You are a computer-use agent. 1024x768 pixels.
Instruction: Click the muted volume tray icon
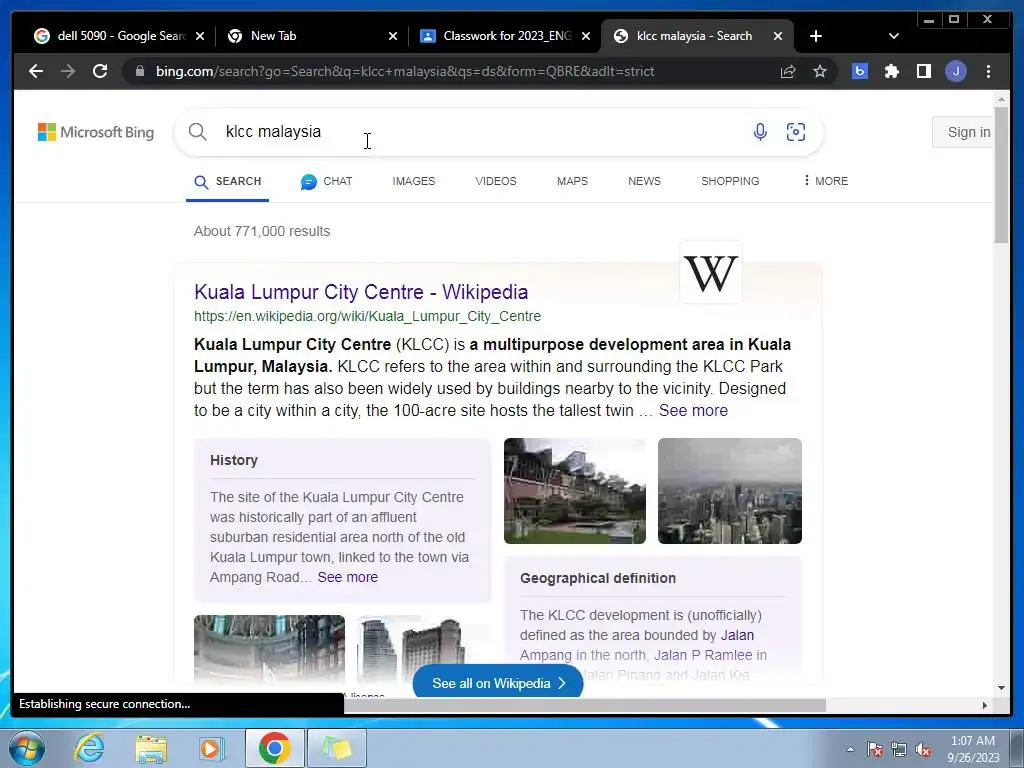click(x=923, y=750)
